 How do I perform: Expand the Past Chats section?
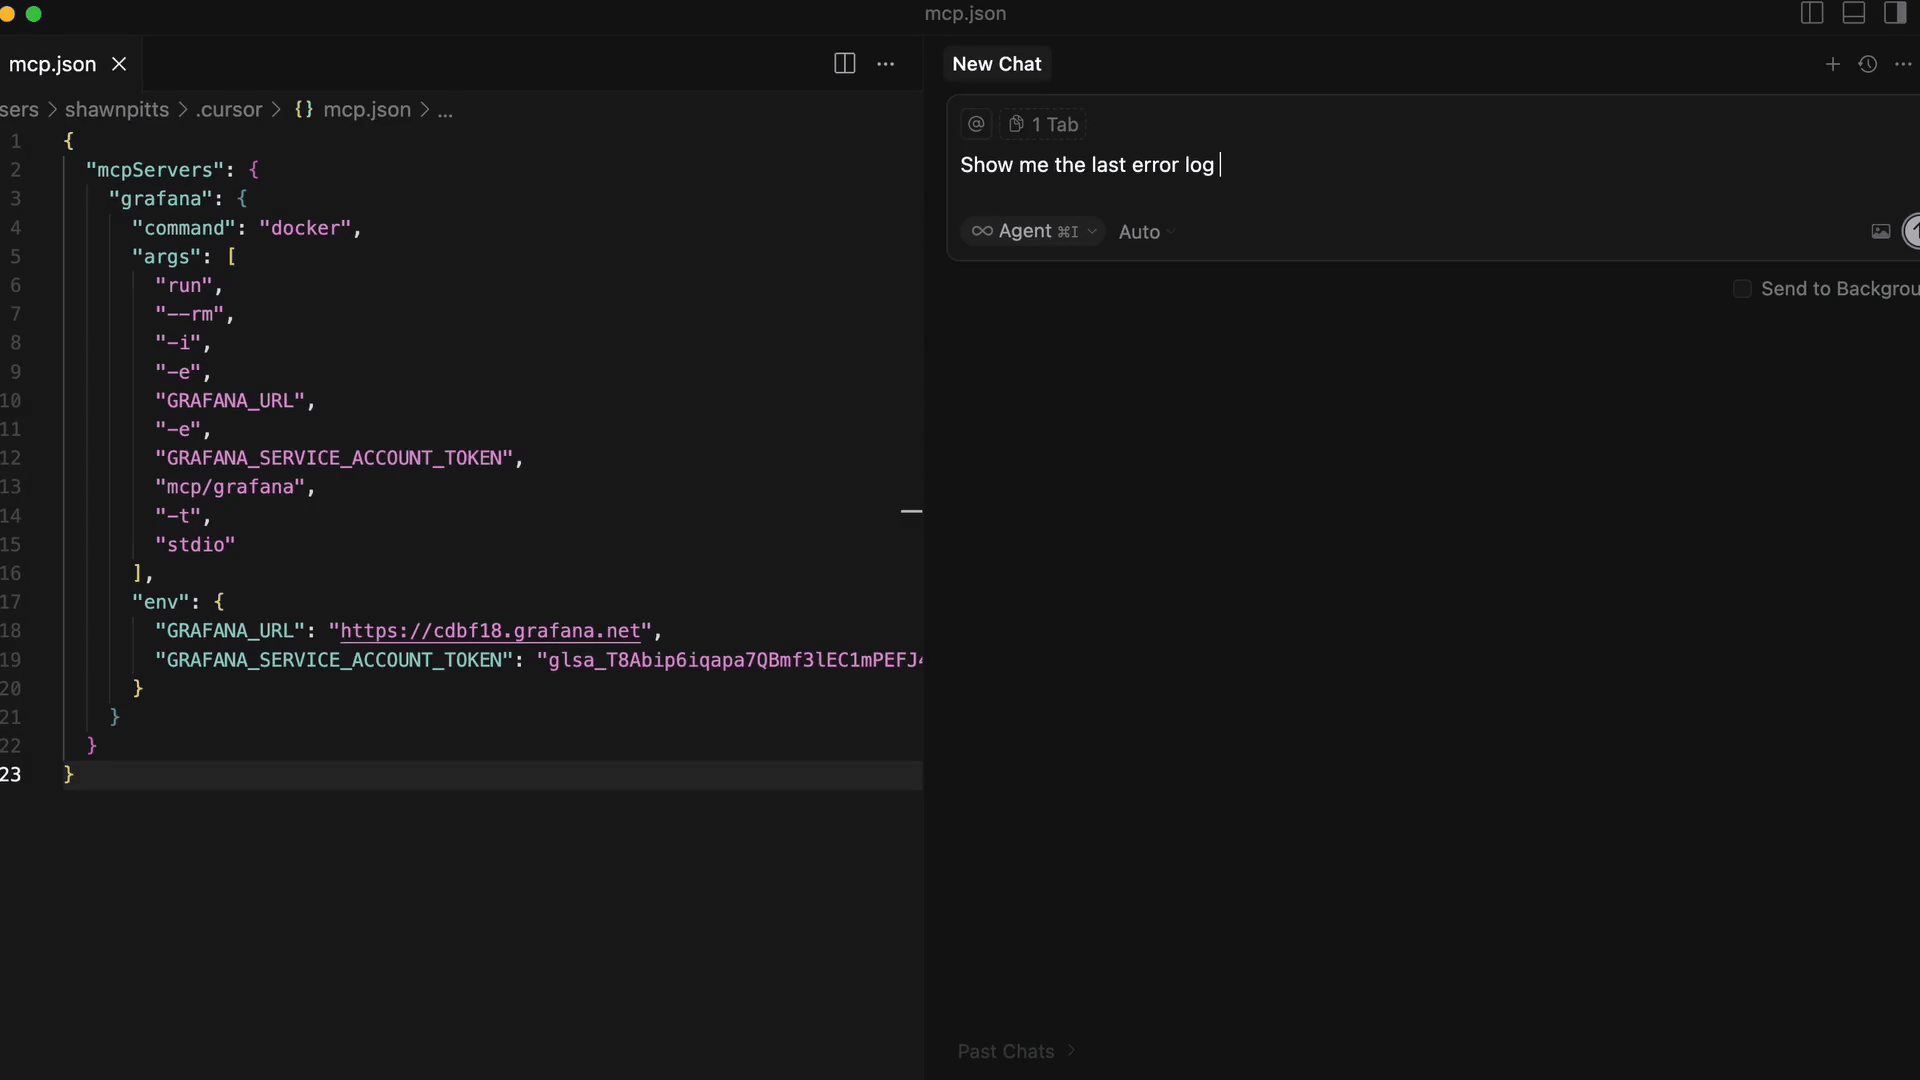pos(1015,1051)
